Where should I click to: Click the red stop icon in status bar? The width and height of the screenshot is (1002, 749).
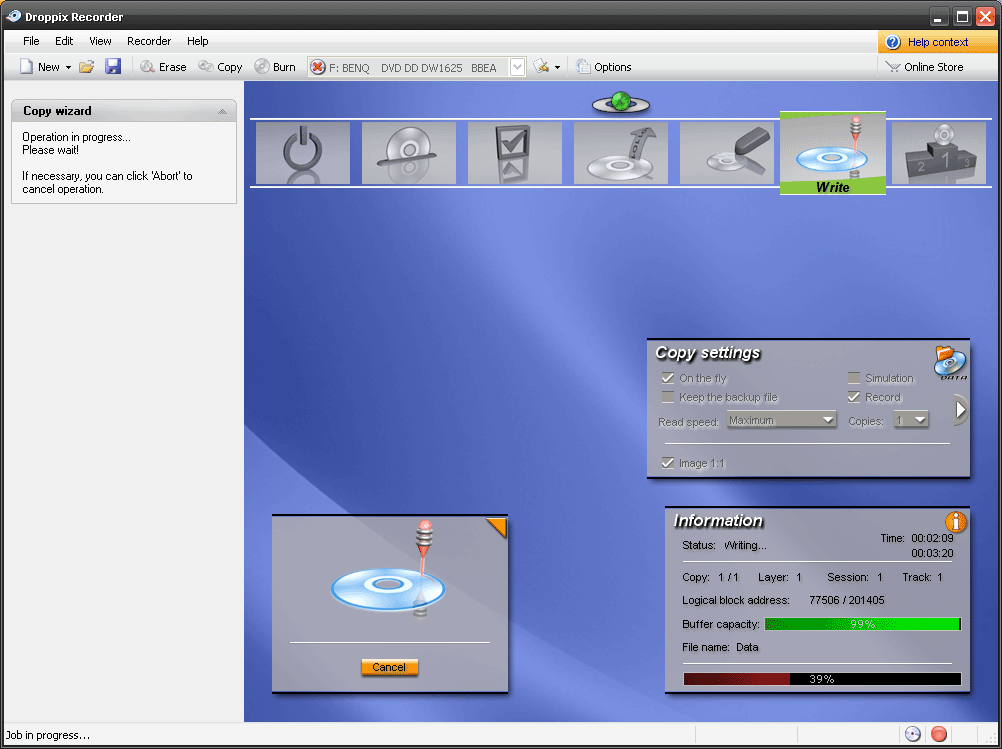[938, 734]
